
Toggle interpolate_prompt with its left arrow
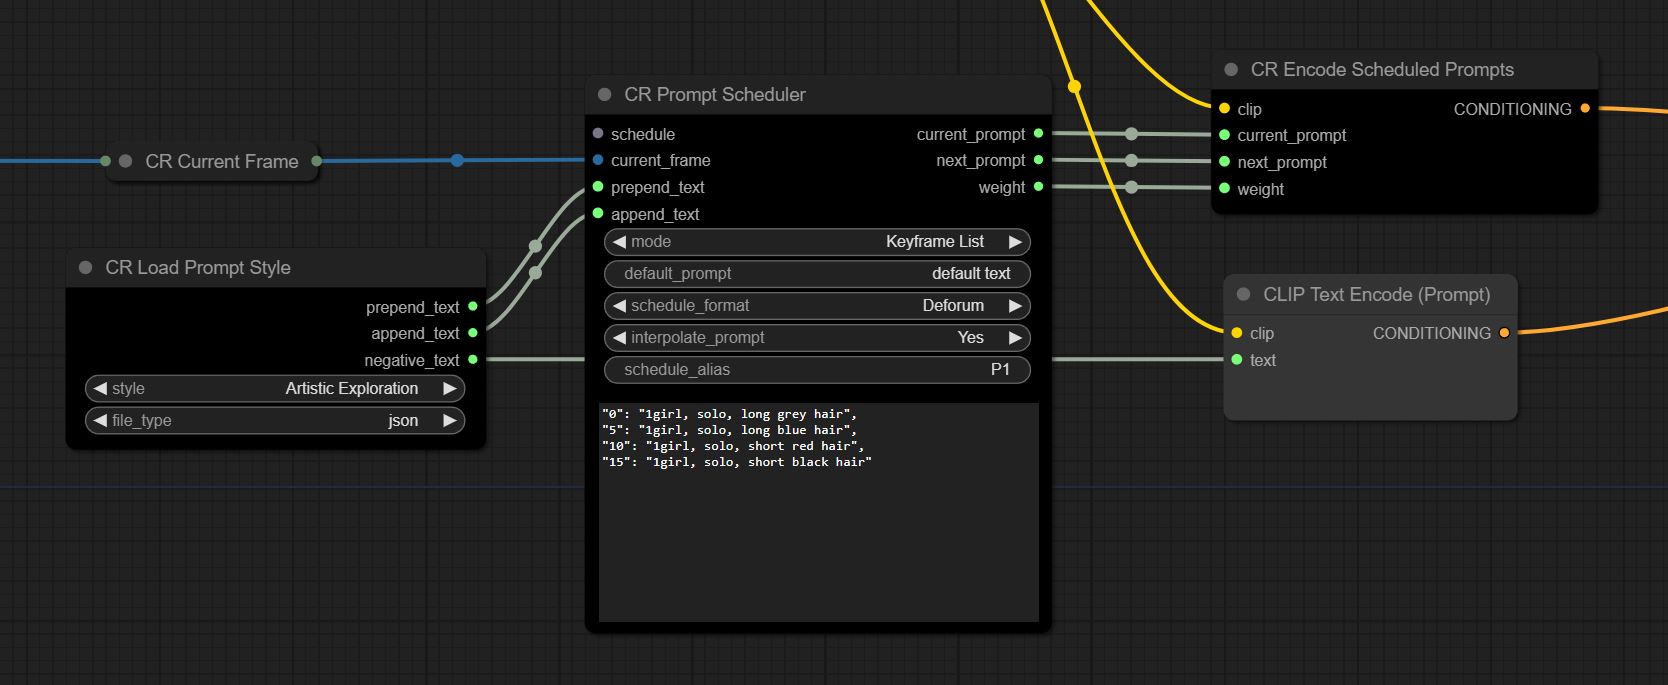click(619, 337)
